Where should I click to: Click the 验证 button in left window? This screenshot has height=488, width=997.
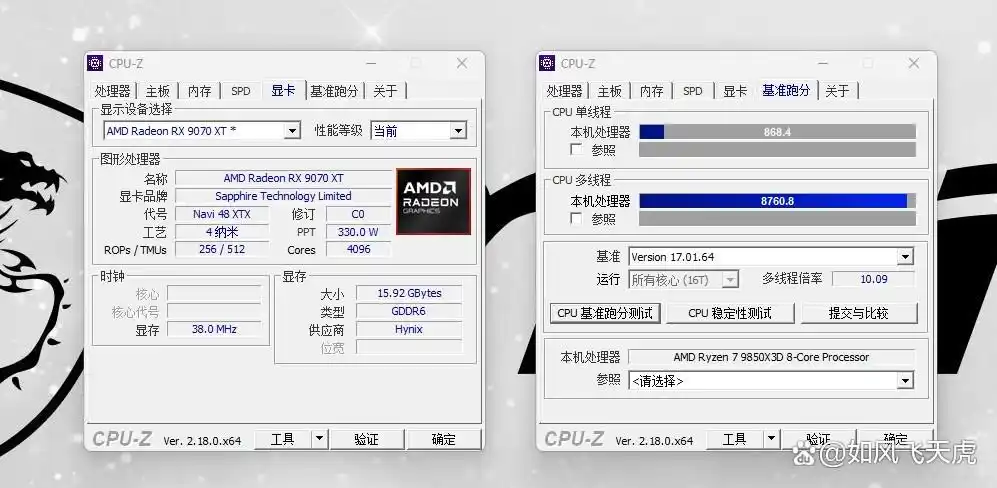pos(366,439)
